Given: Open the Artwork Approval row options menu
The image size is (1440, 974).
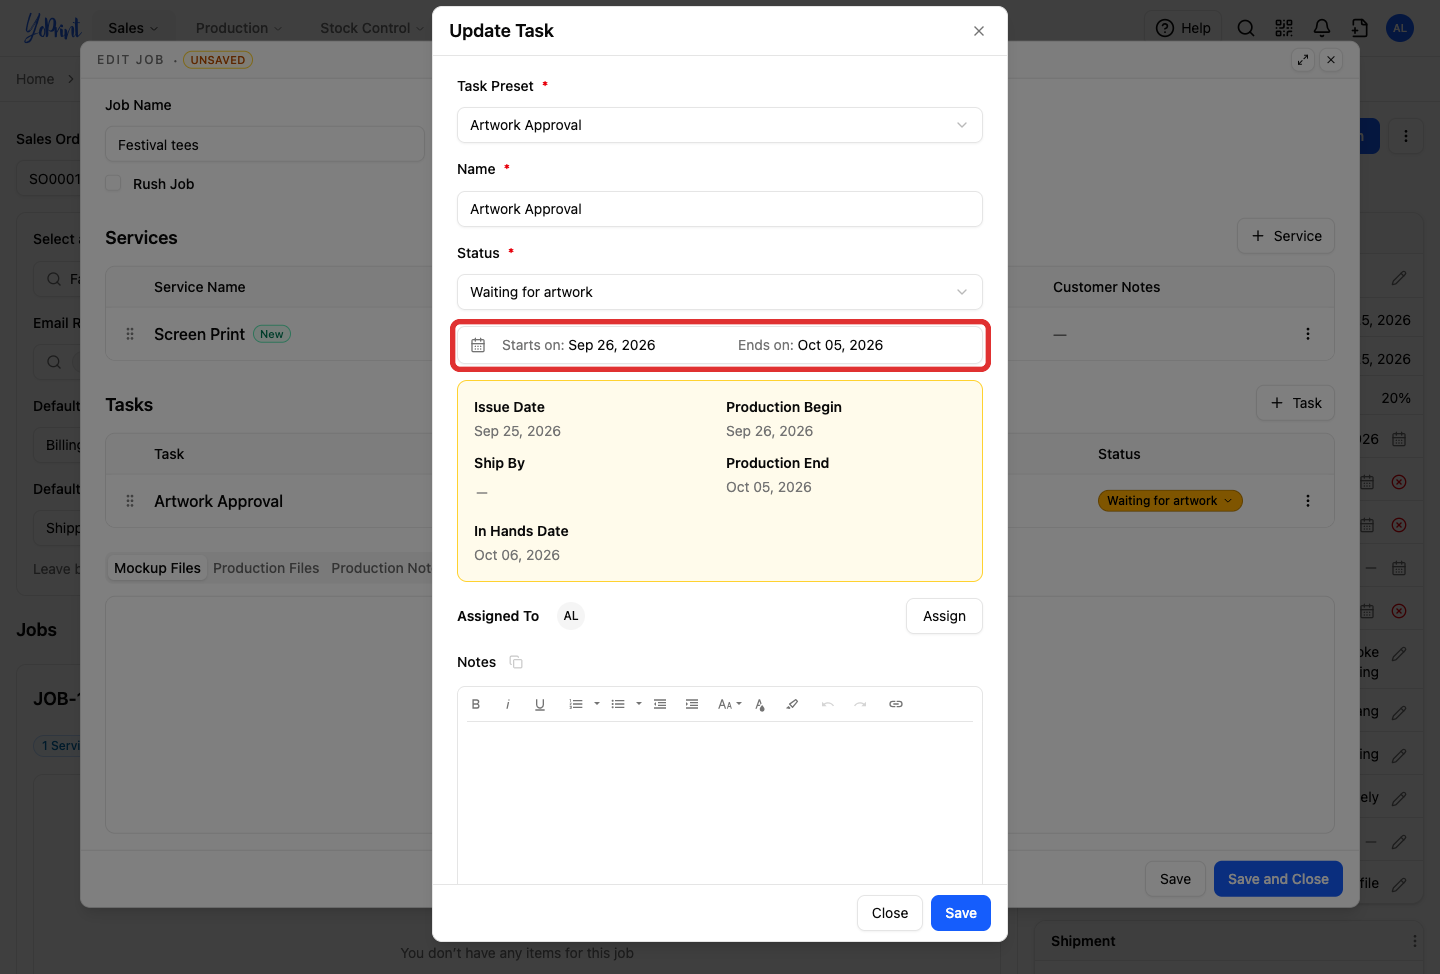Looking at the screenshot, I should pyautogui.click(x=1308, y=501).
